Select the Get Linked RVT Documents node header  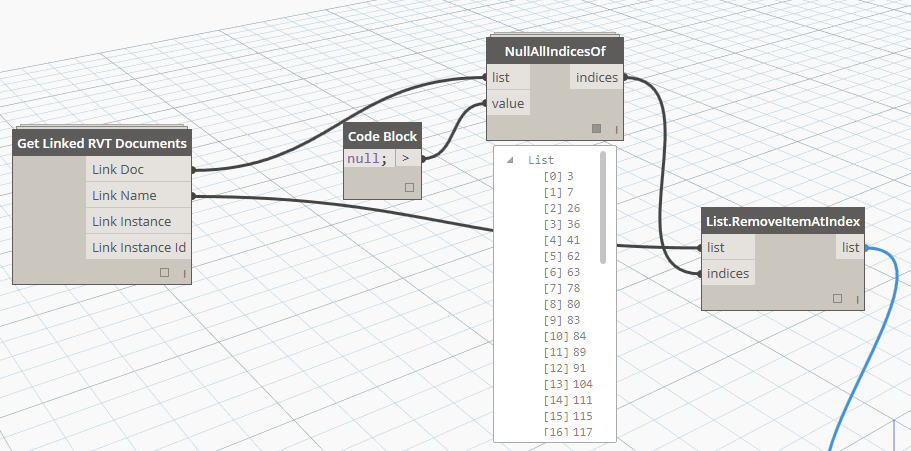point(102,143)
